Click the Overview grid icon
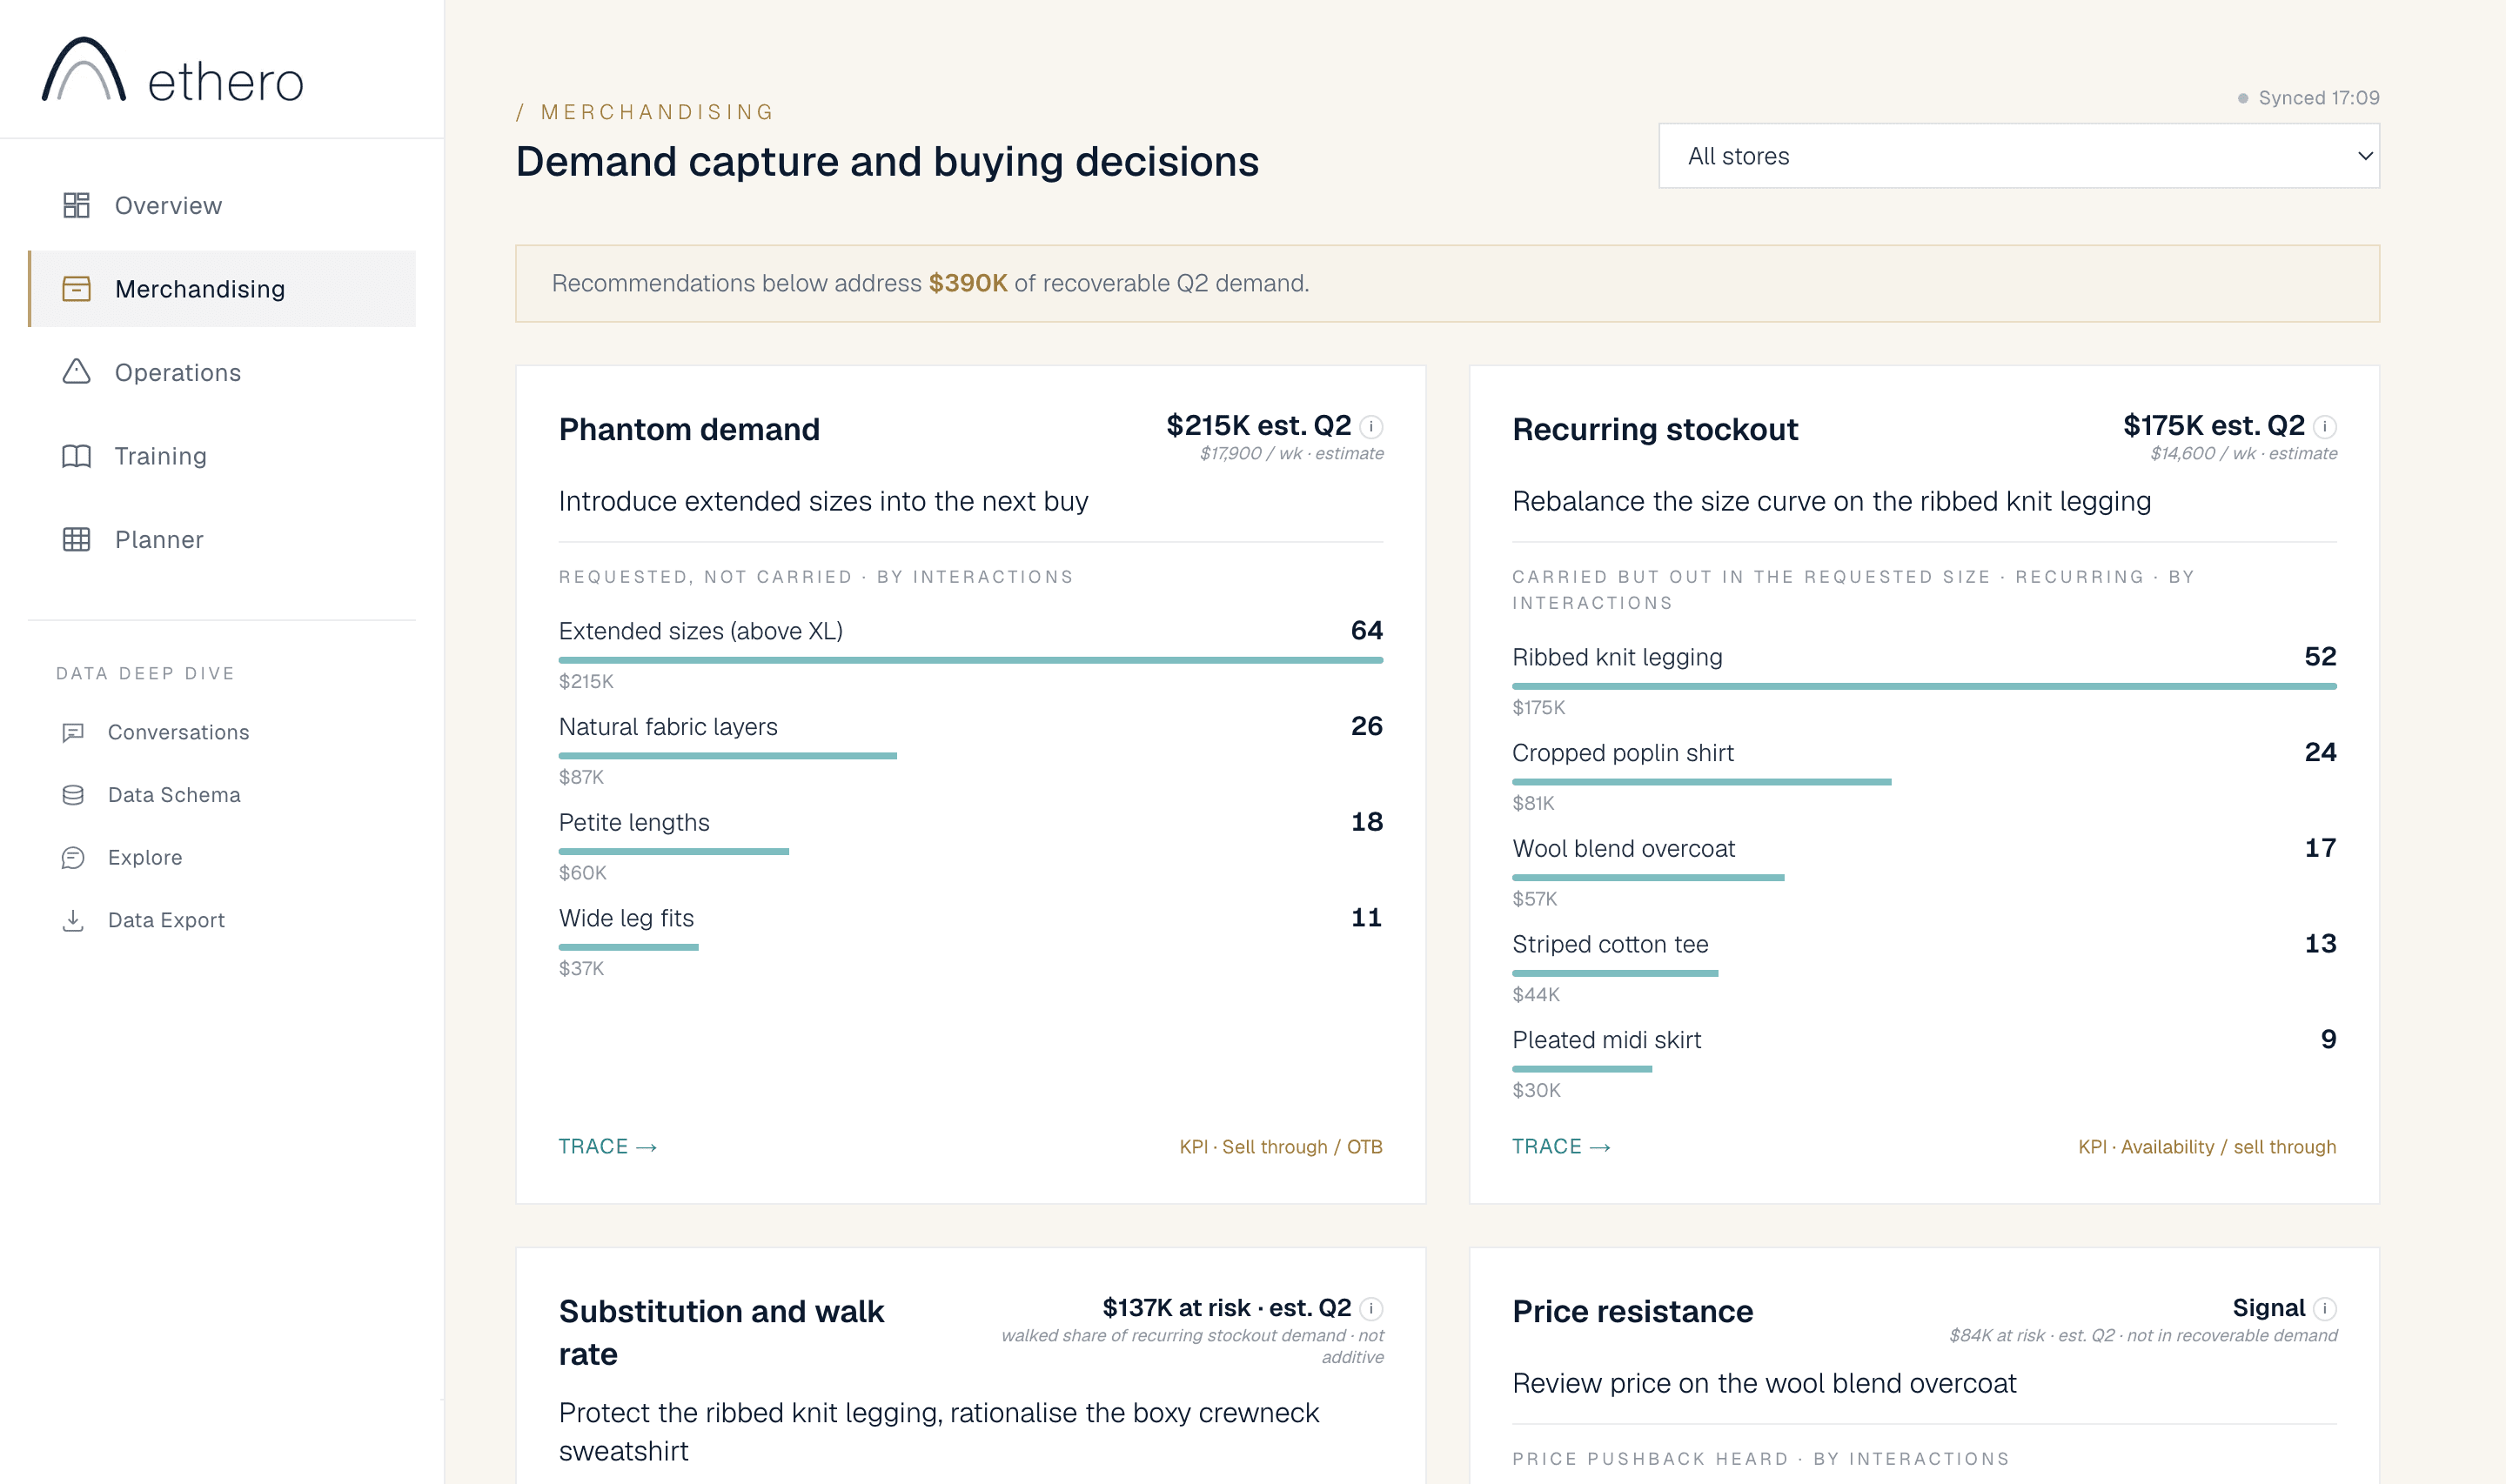The height and width of the screenshot is (1484, 2506). pyautogui.click(x=76, y=205)
